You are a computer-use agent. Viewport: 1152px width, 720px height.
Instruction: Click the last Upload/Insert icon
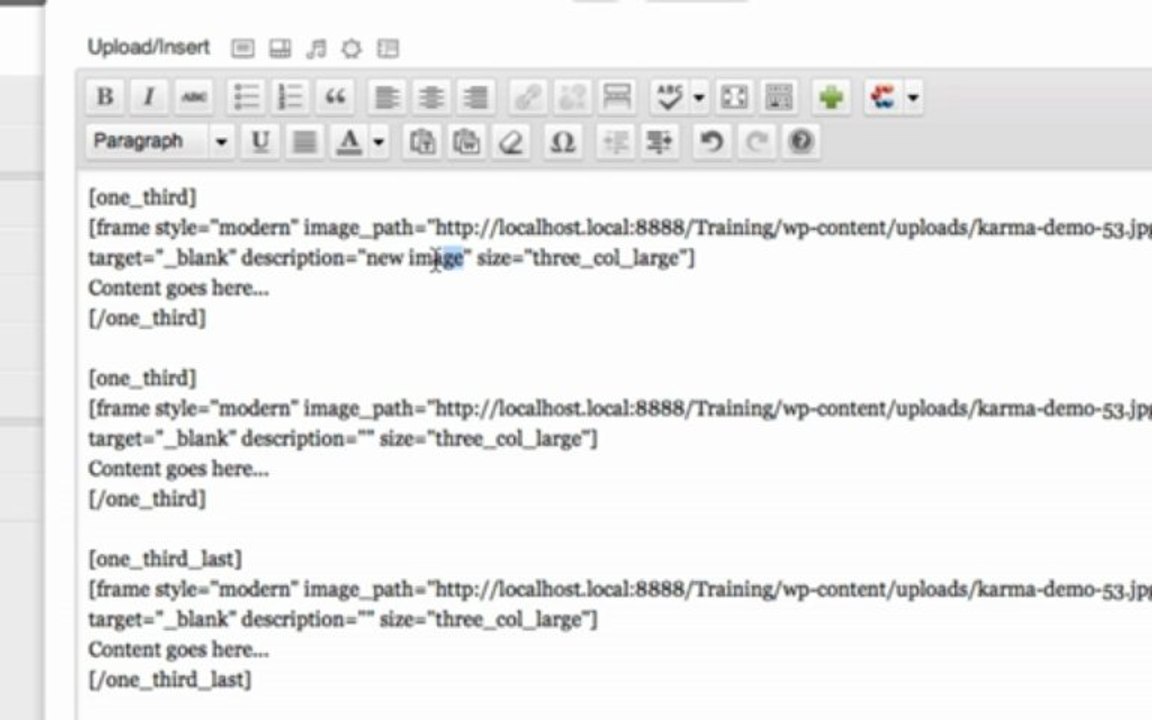(x=387, y=48)
